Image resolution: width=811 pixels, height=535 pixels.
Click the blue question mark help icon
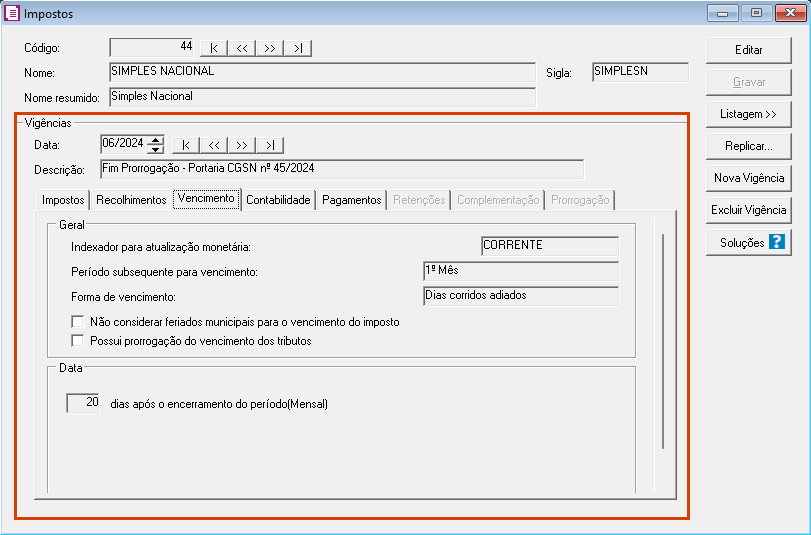[x=776, y=242]
